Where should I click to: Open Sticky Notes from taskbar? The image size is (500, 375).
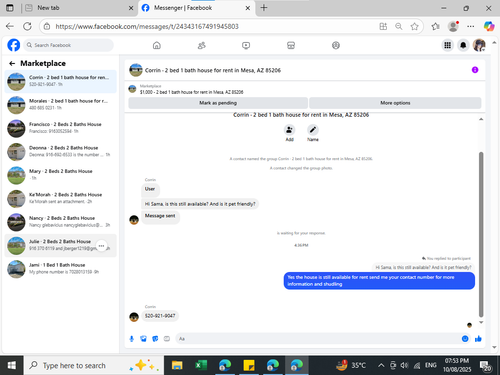(x=249, y=365)
